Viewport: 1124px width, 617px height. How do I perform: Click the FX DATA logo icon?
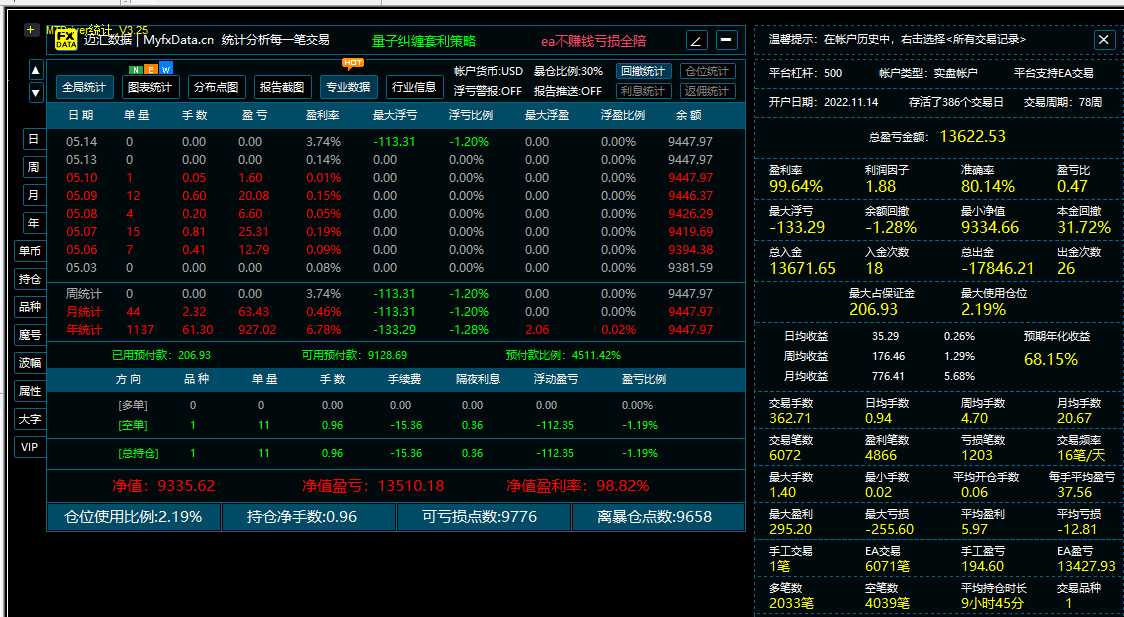pos(66,39)
